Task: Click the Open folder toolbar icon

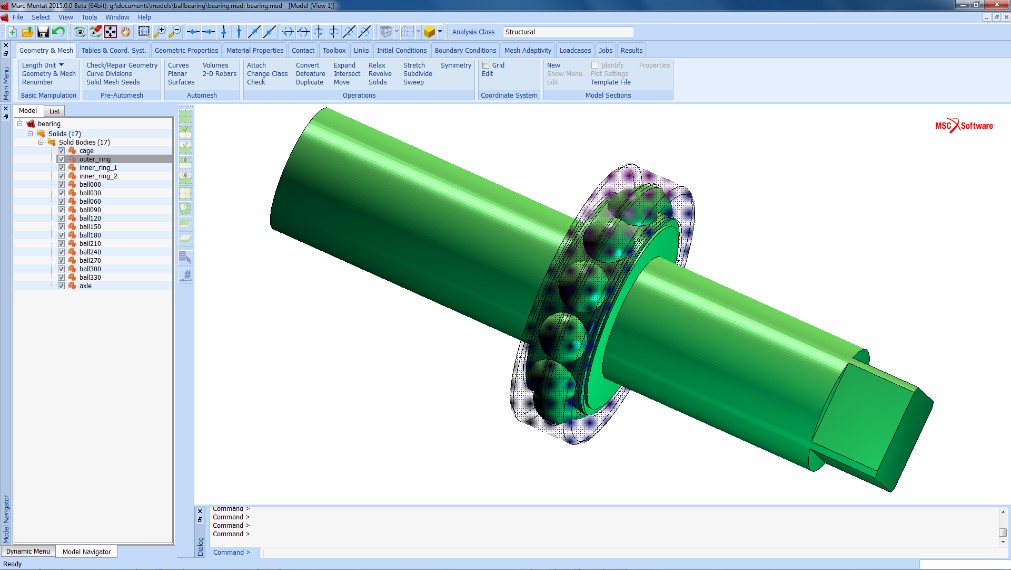Action: point(27,32)
